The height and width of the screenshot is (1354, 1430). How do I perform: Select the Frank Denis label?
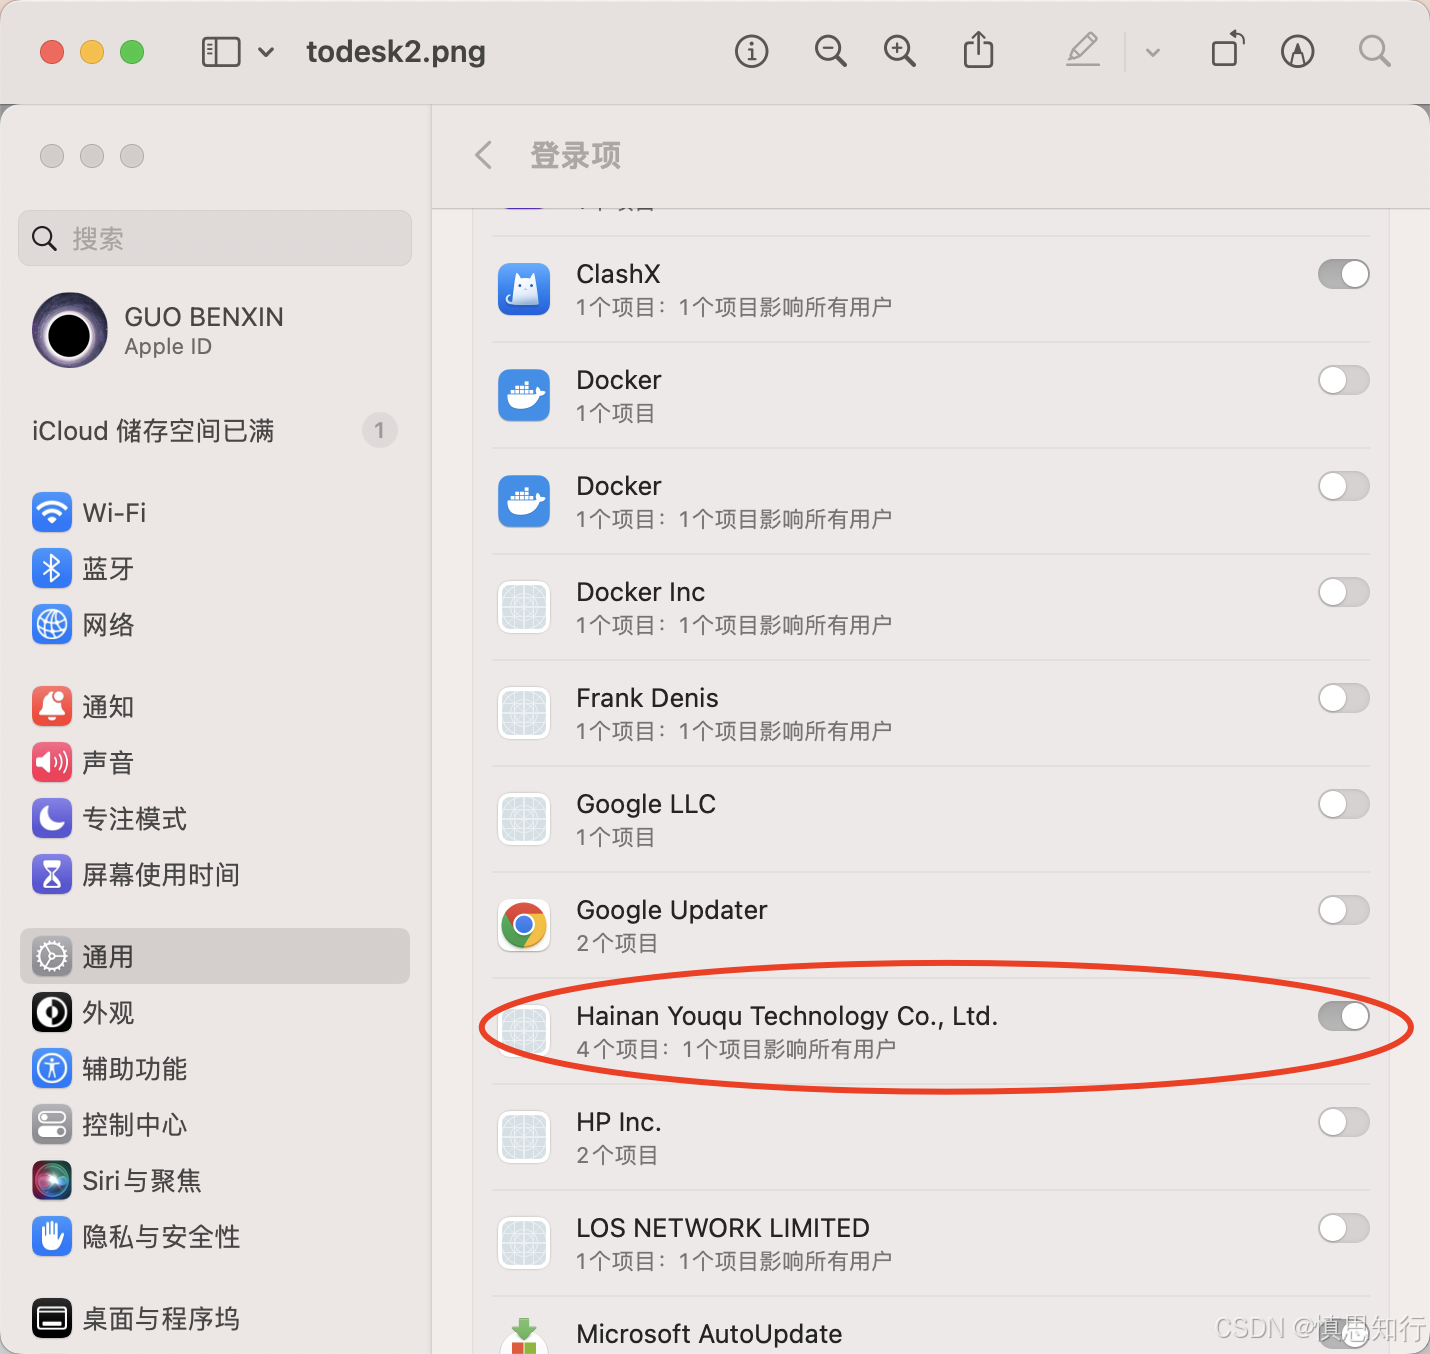click(647, 698)
